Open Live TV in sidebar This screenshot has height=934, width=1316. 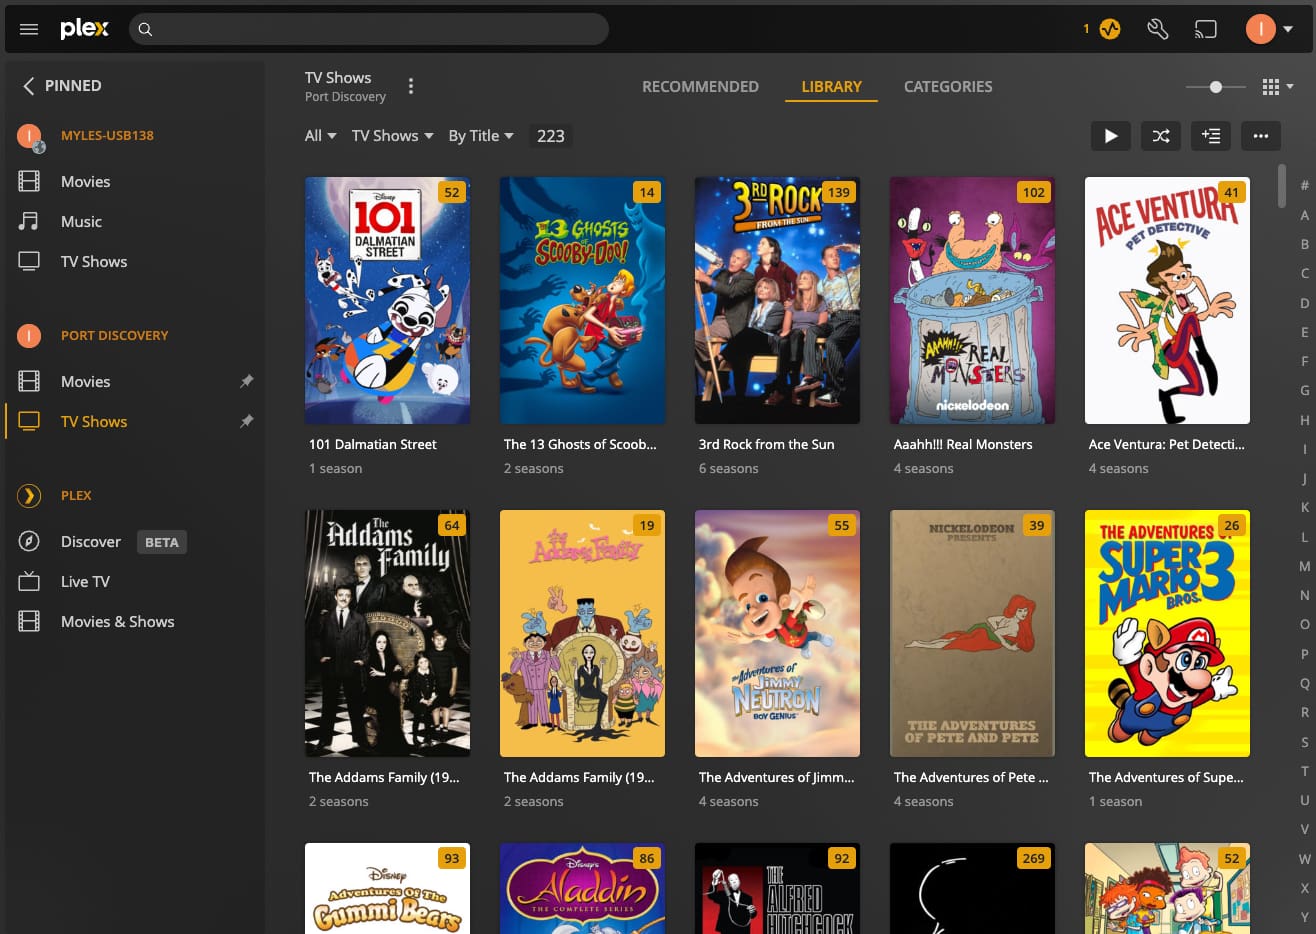tap(85, 581)
